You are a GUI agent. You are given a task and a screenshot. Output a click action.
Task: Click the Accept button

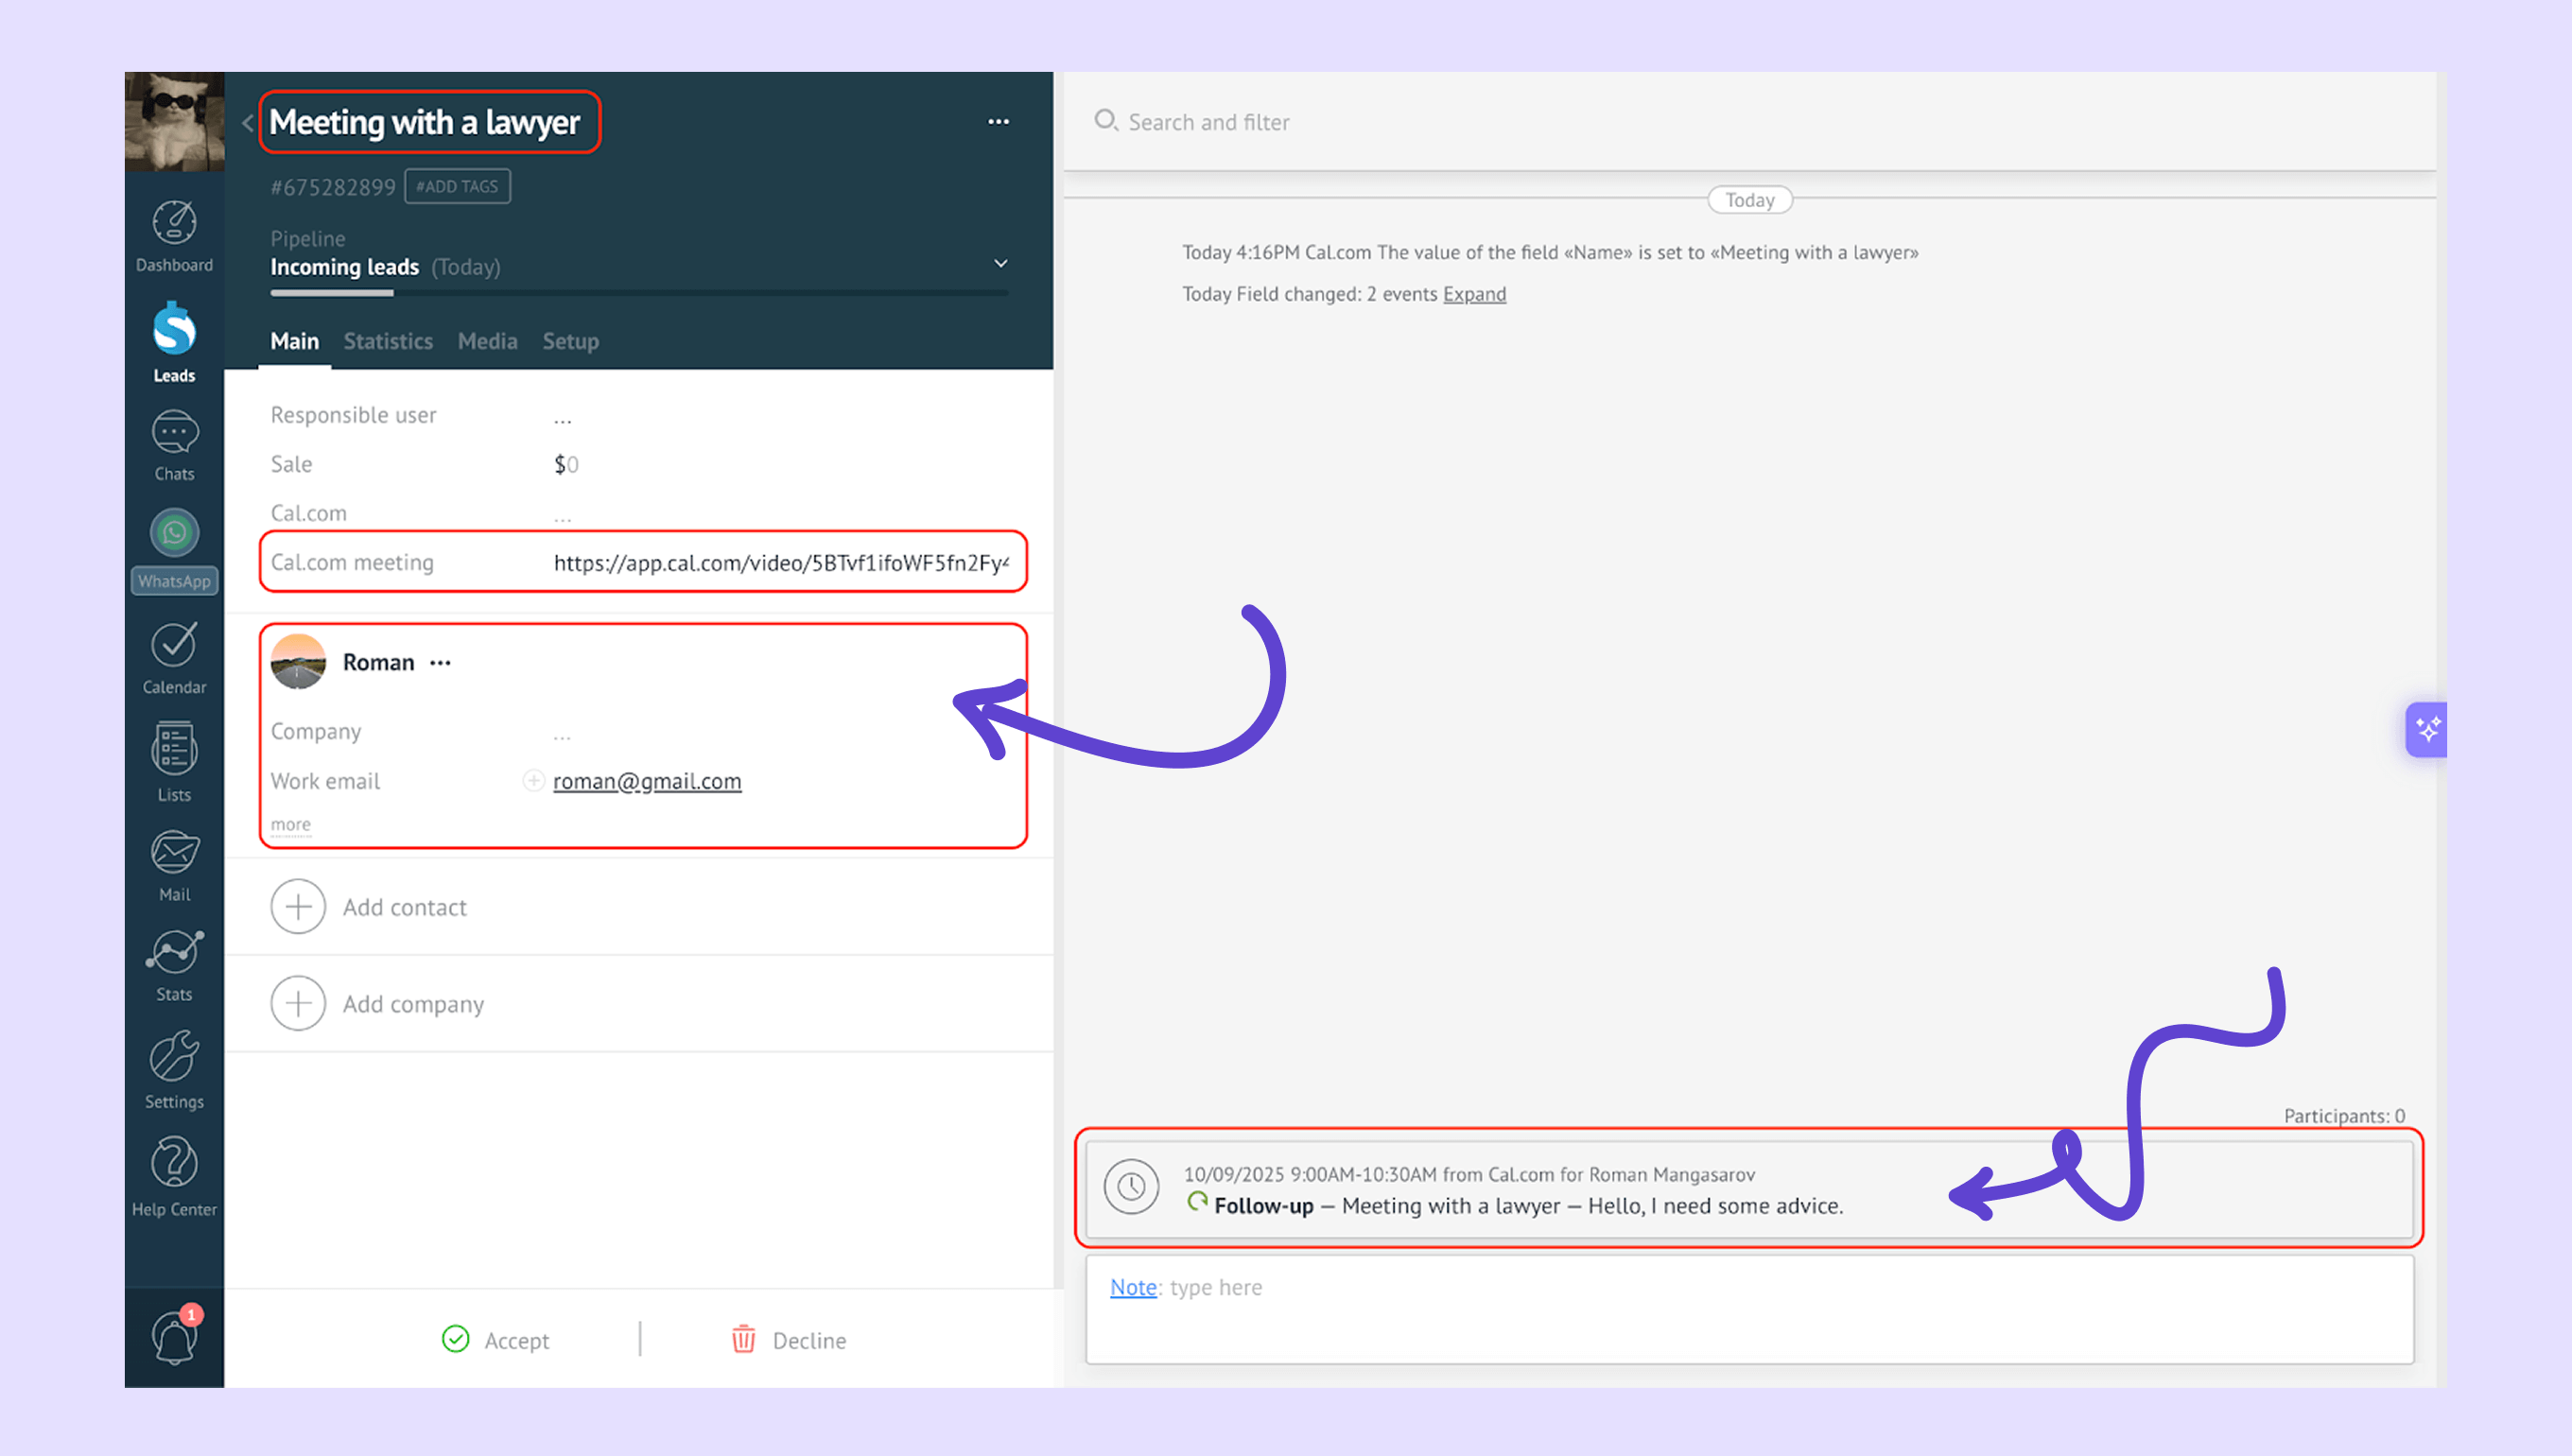coord(496,1339)
